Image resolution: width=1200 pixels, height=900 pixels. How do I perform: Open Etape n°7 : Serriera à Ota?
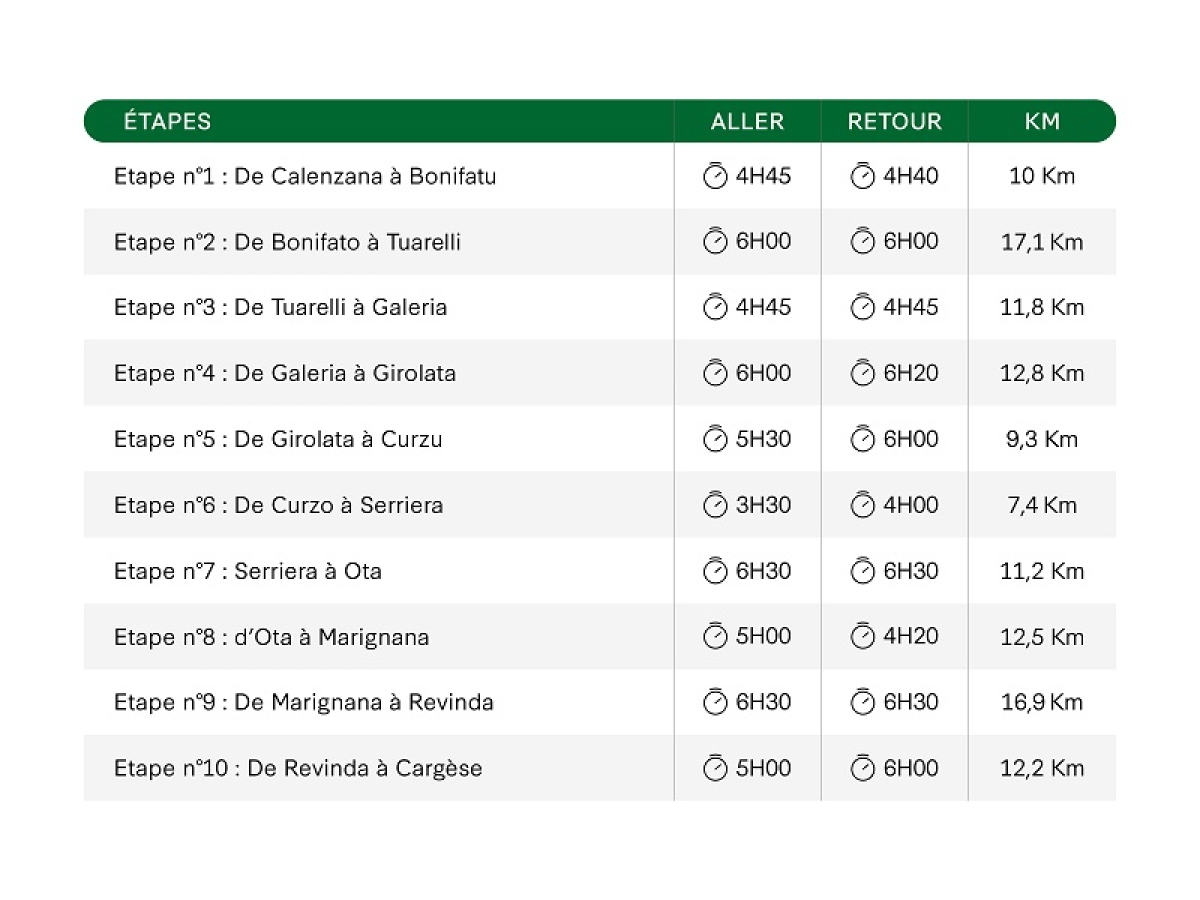[x=248, y=571]
